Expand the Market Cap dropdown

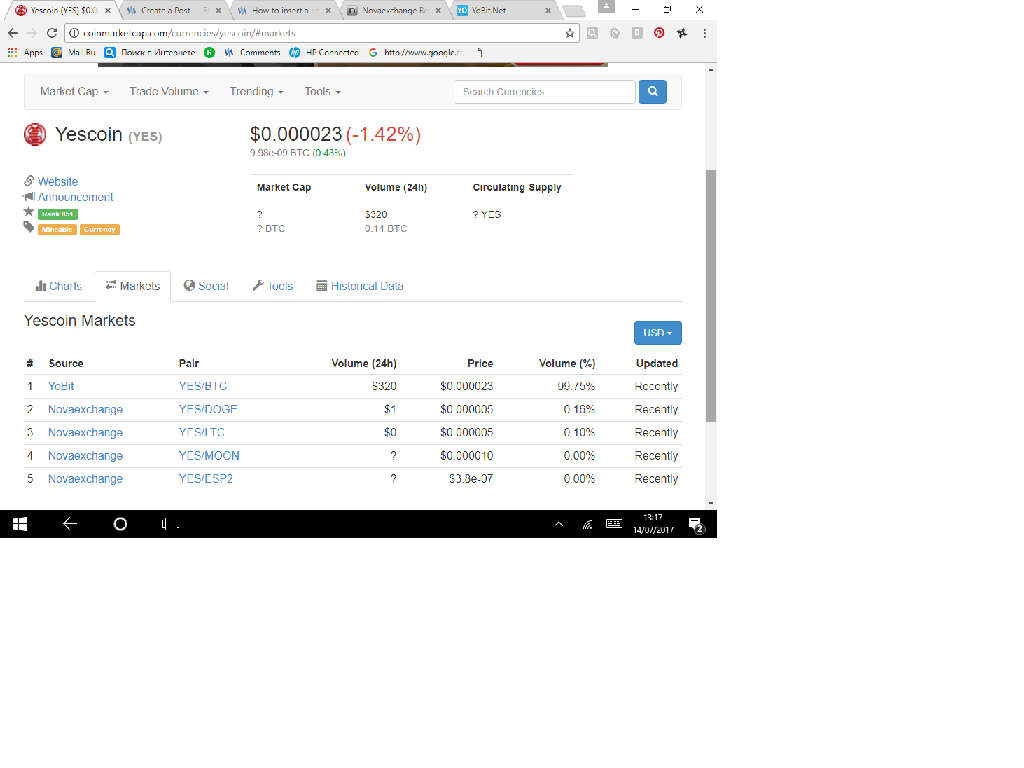click(74, 91)
